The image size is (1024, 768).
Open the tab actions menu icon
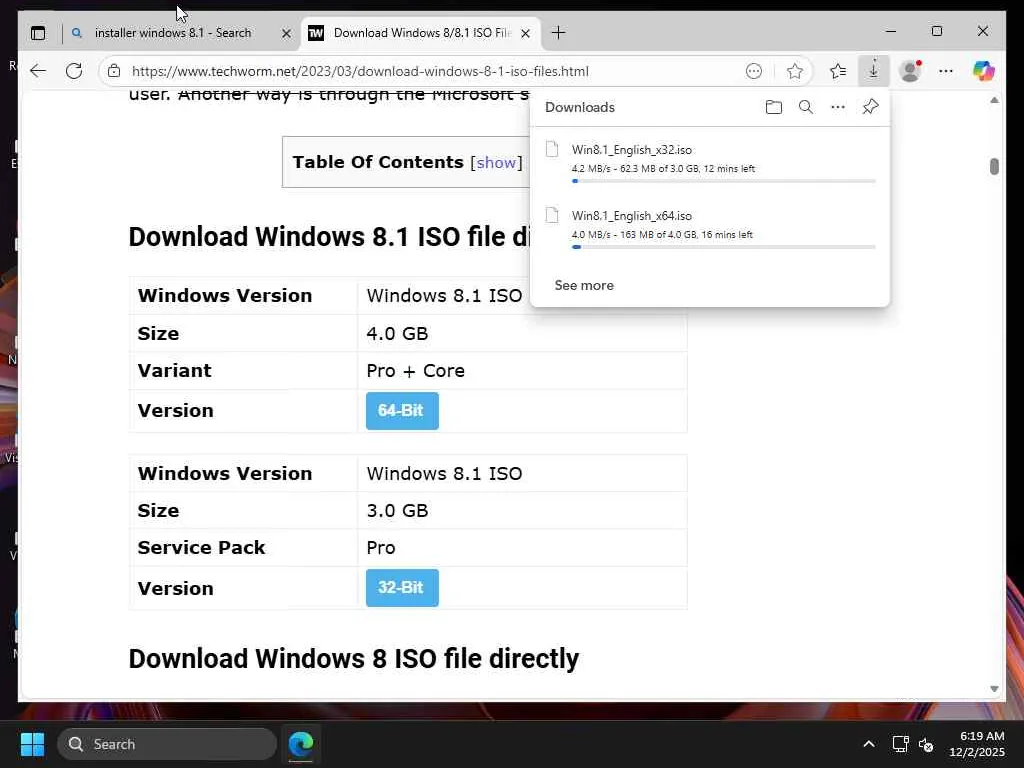pos(39,33)
